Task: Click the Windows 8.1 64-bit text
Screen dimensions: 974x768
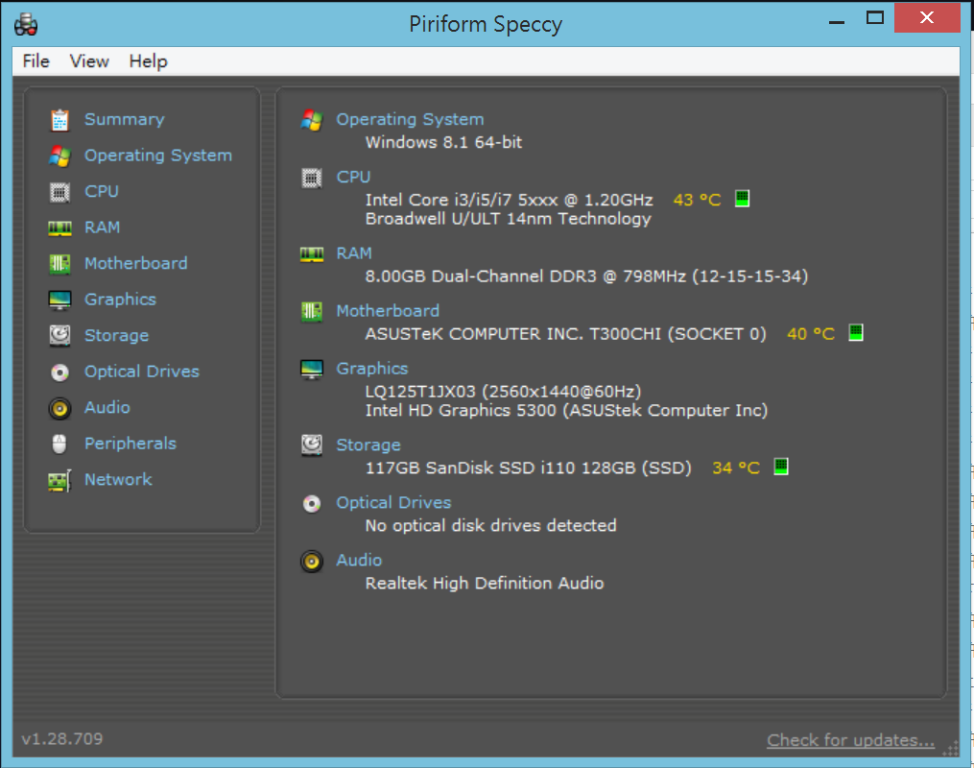Action: [x=444, y=142]
